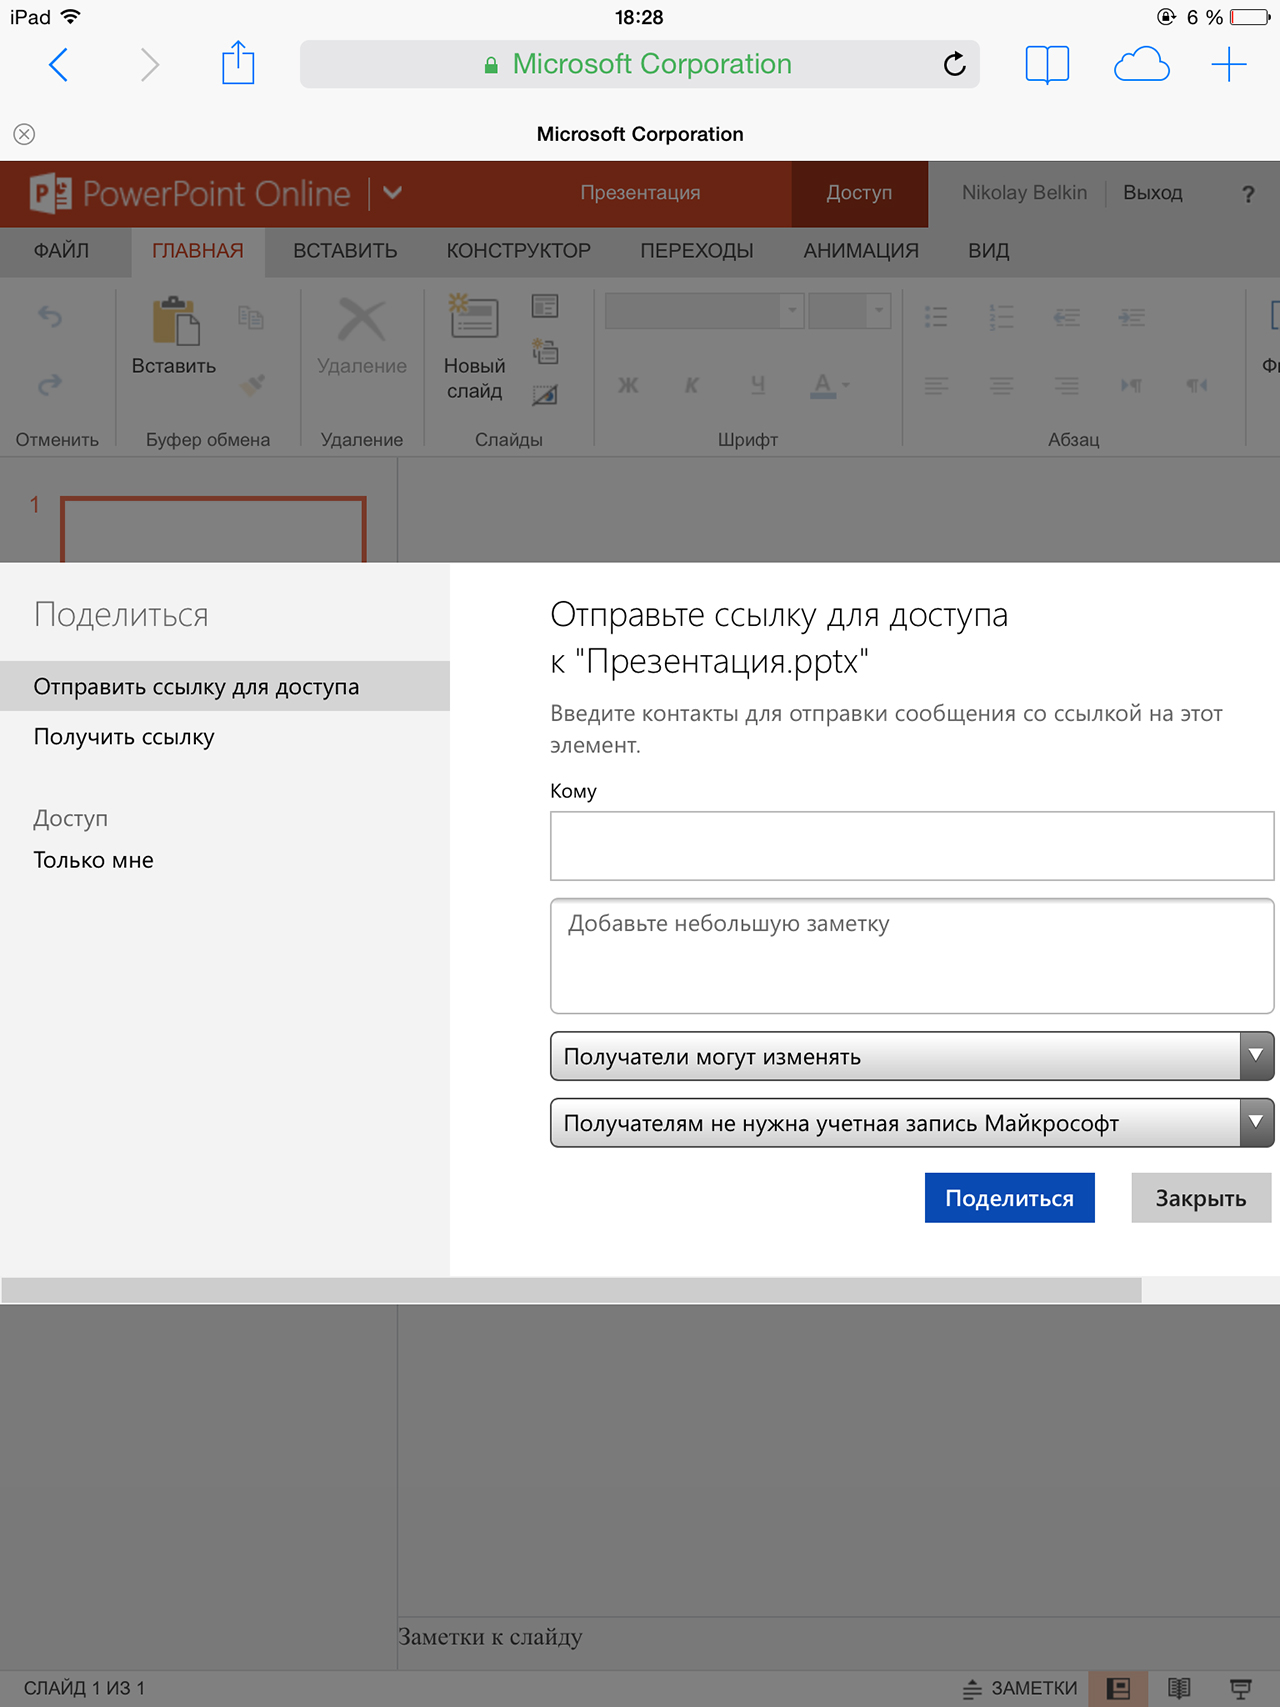Add a new Safari tab

click(x=1229, y=65)
